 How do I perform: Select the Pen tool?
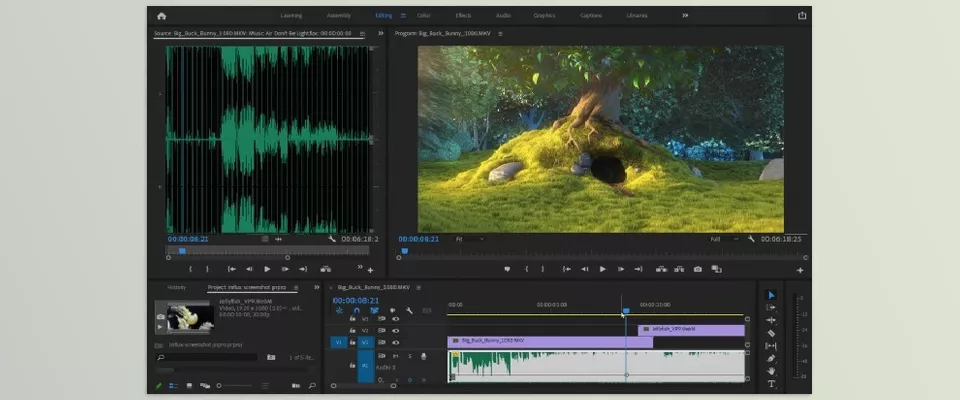coord(771,358)
